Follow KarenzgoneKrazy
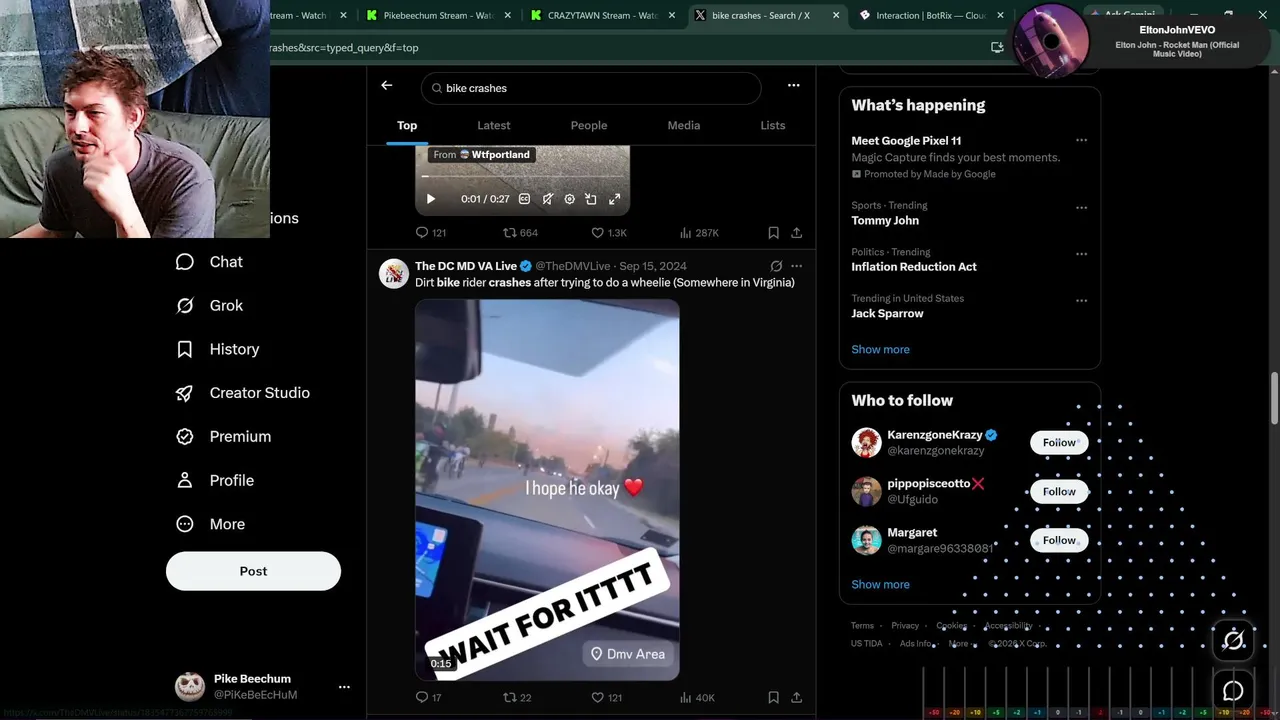The height and width of the screenshot is (720, 1280). pyautogui.click(x=1059, y=442)
